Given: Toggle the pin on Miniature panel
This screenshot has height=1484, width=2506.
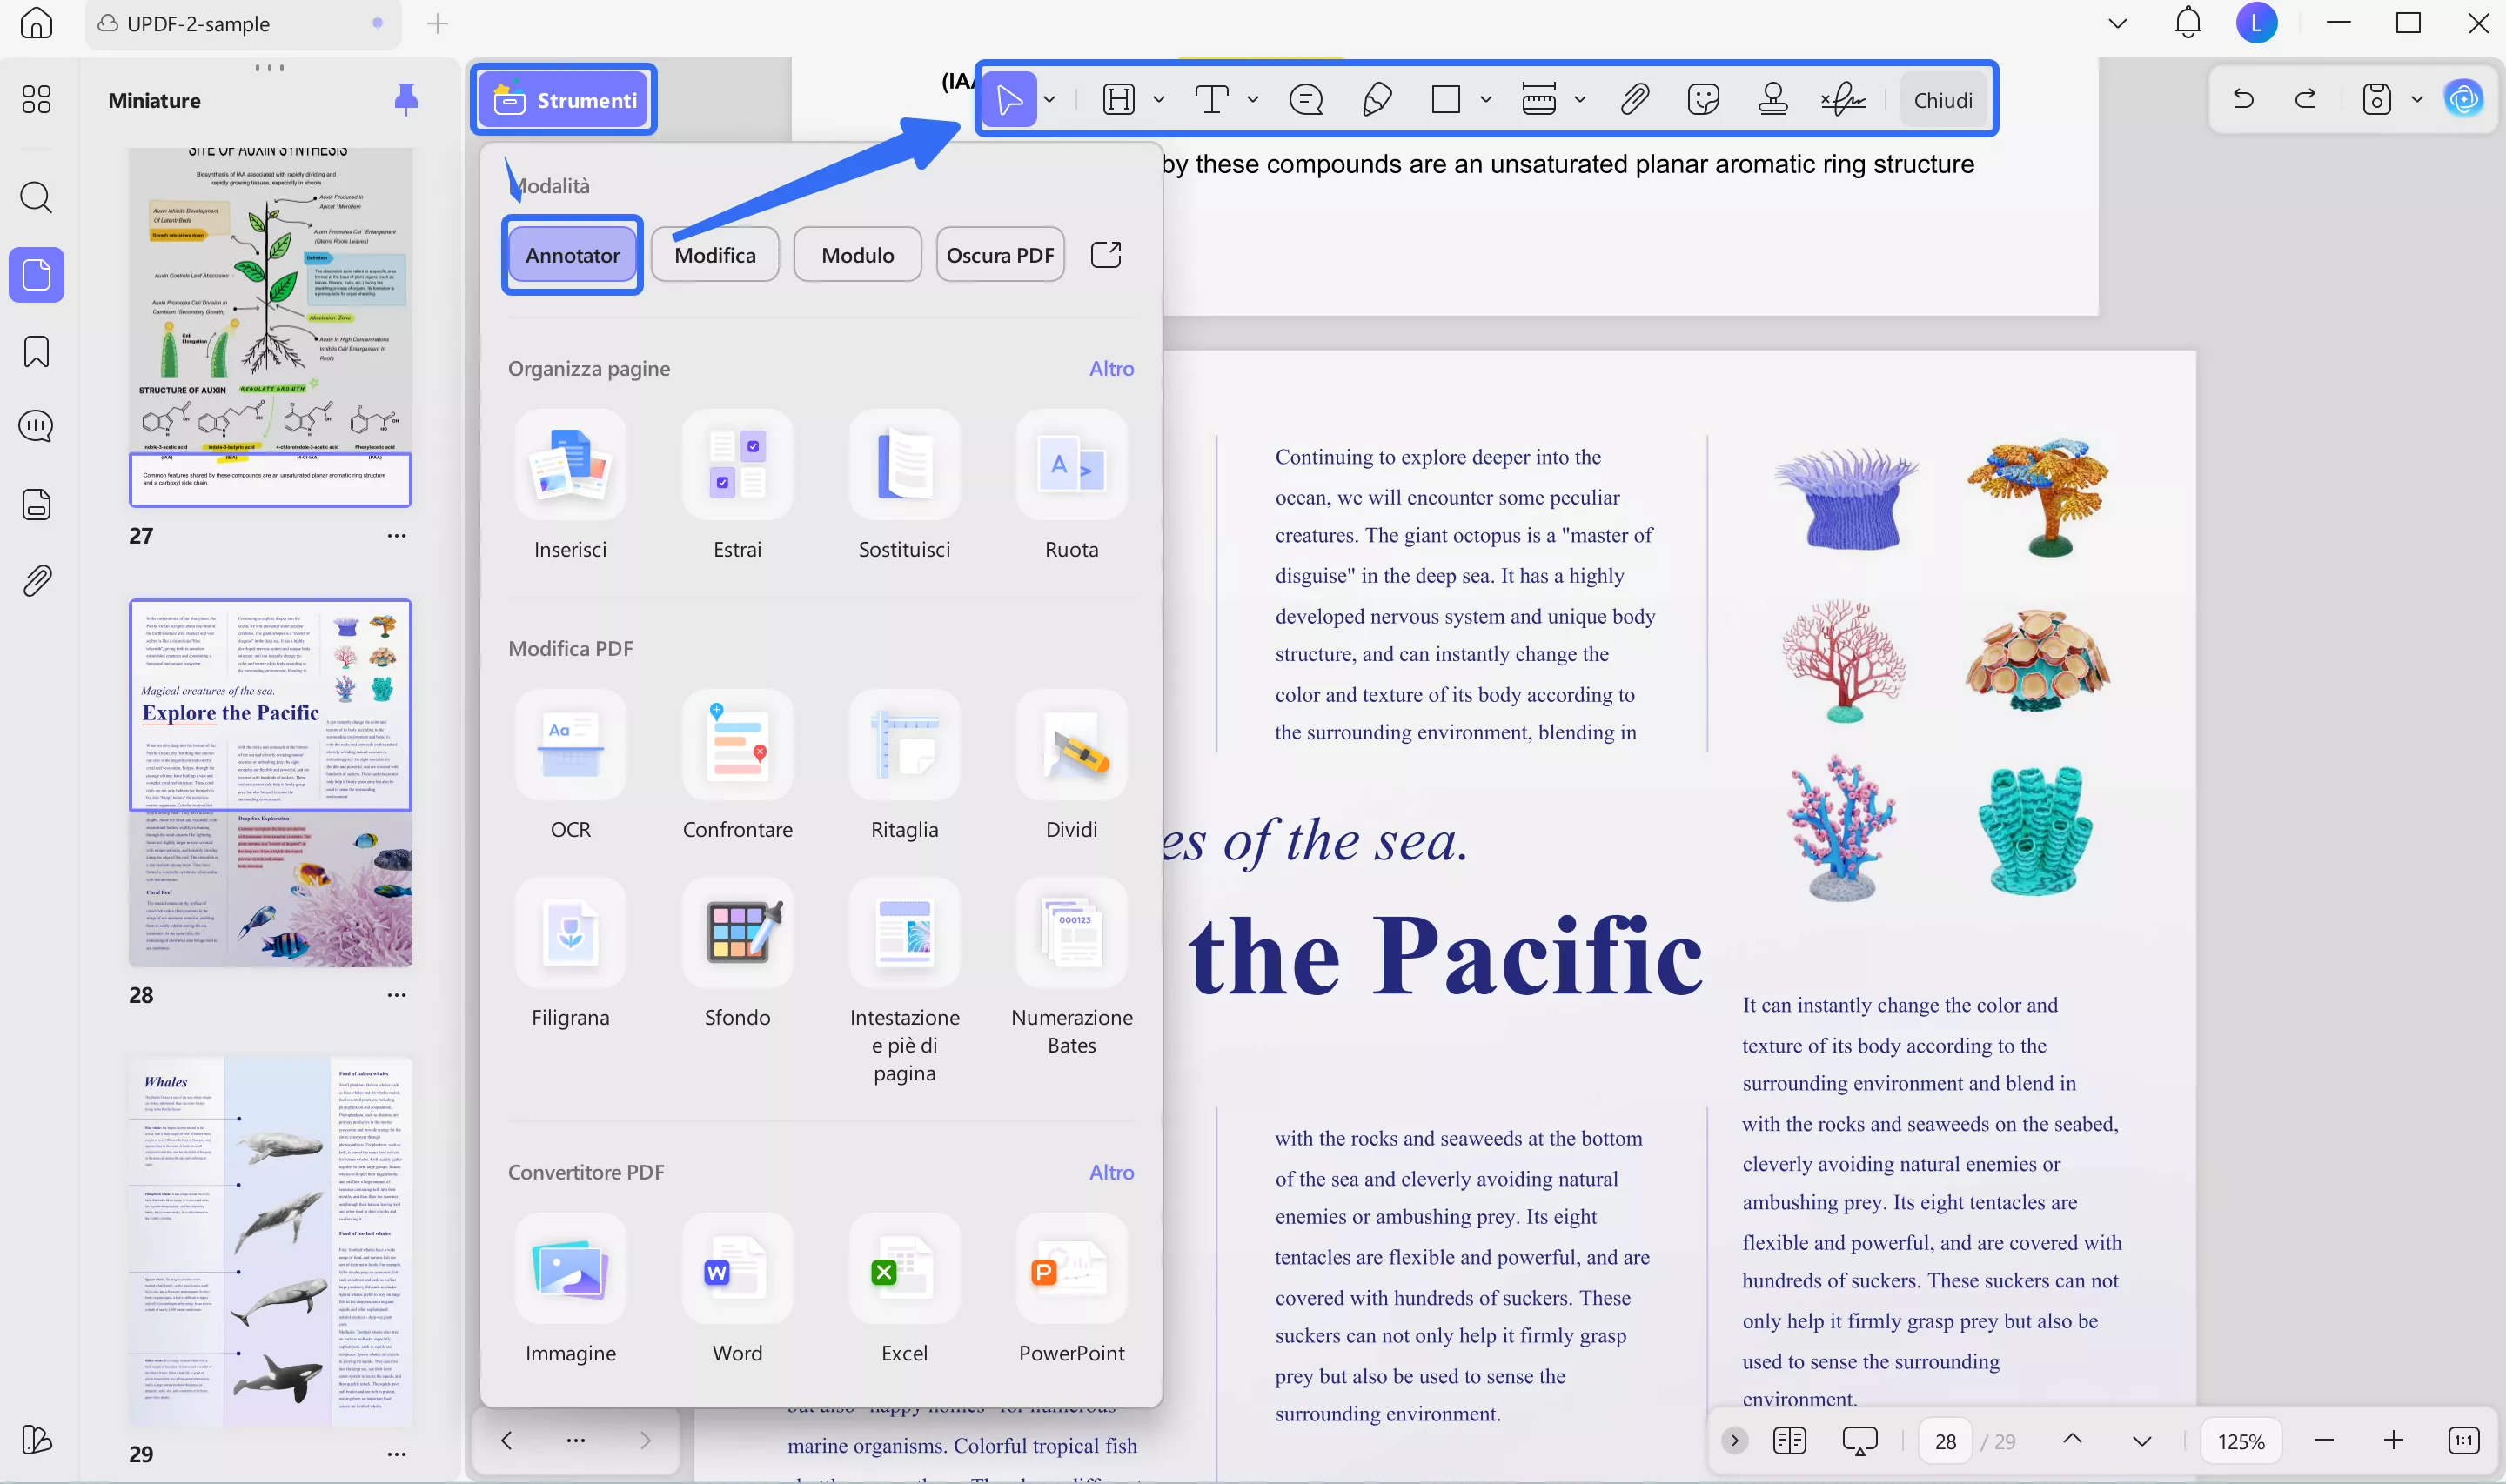Looking at the screenshot, I should (x=405, y=99).
